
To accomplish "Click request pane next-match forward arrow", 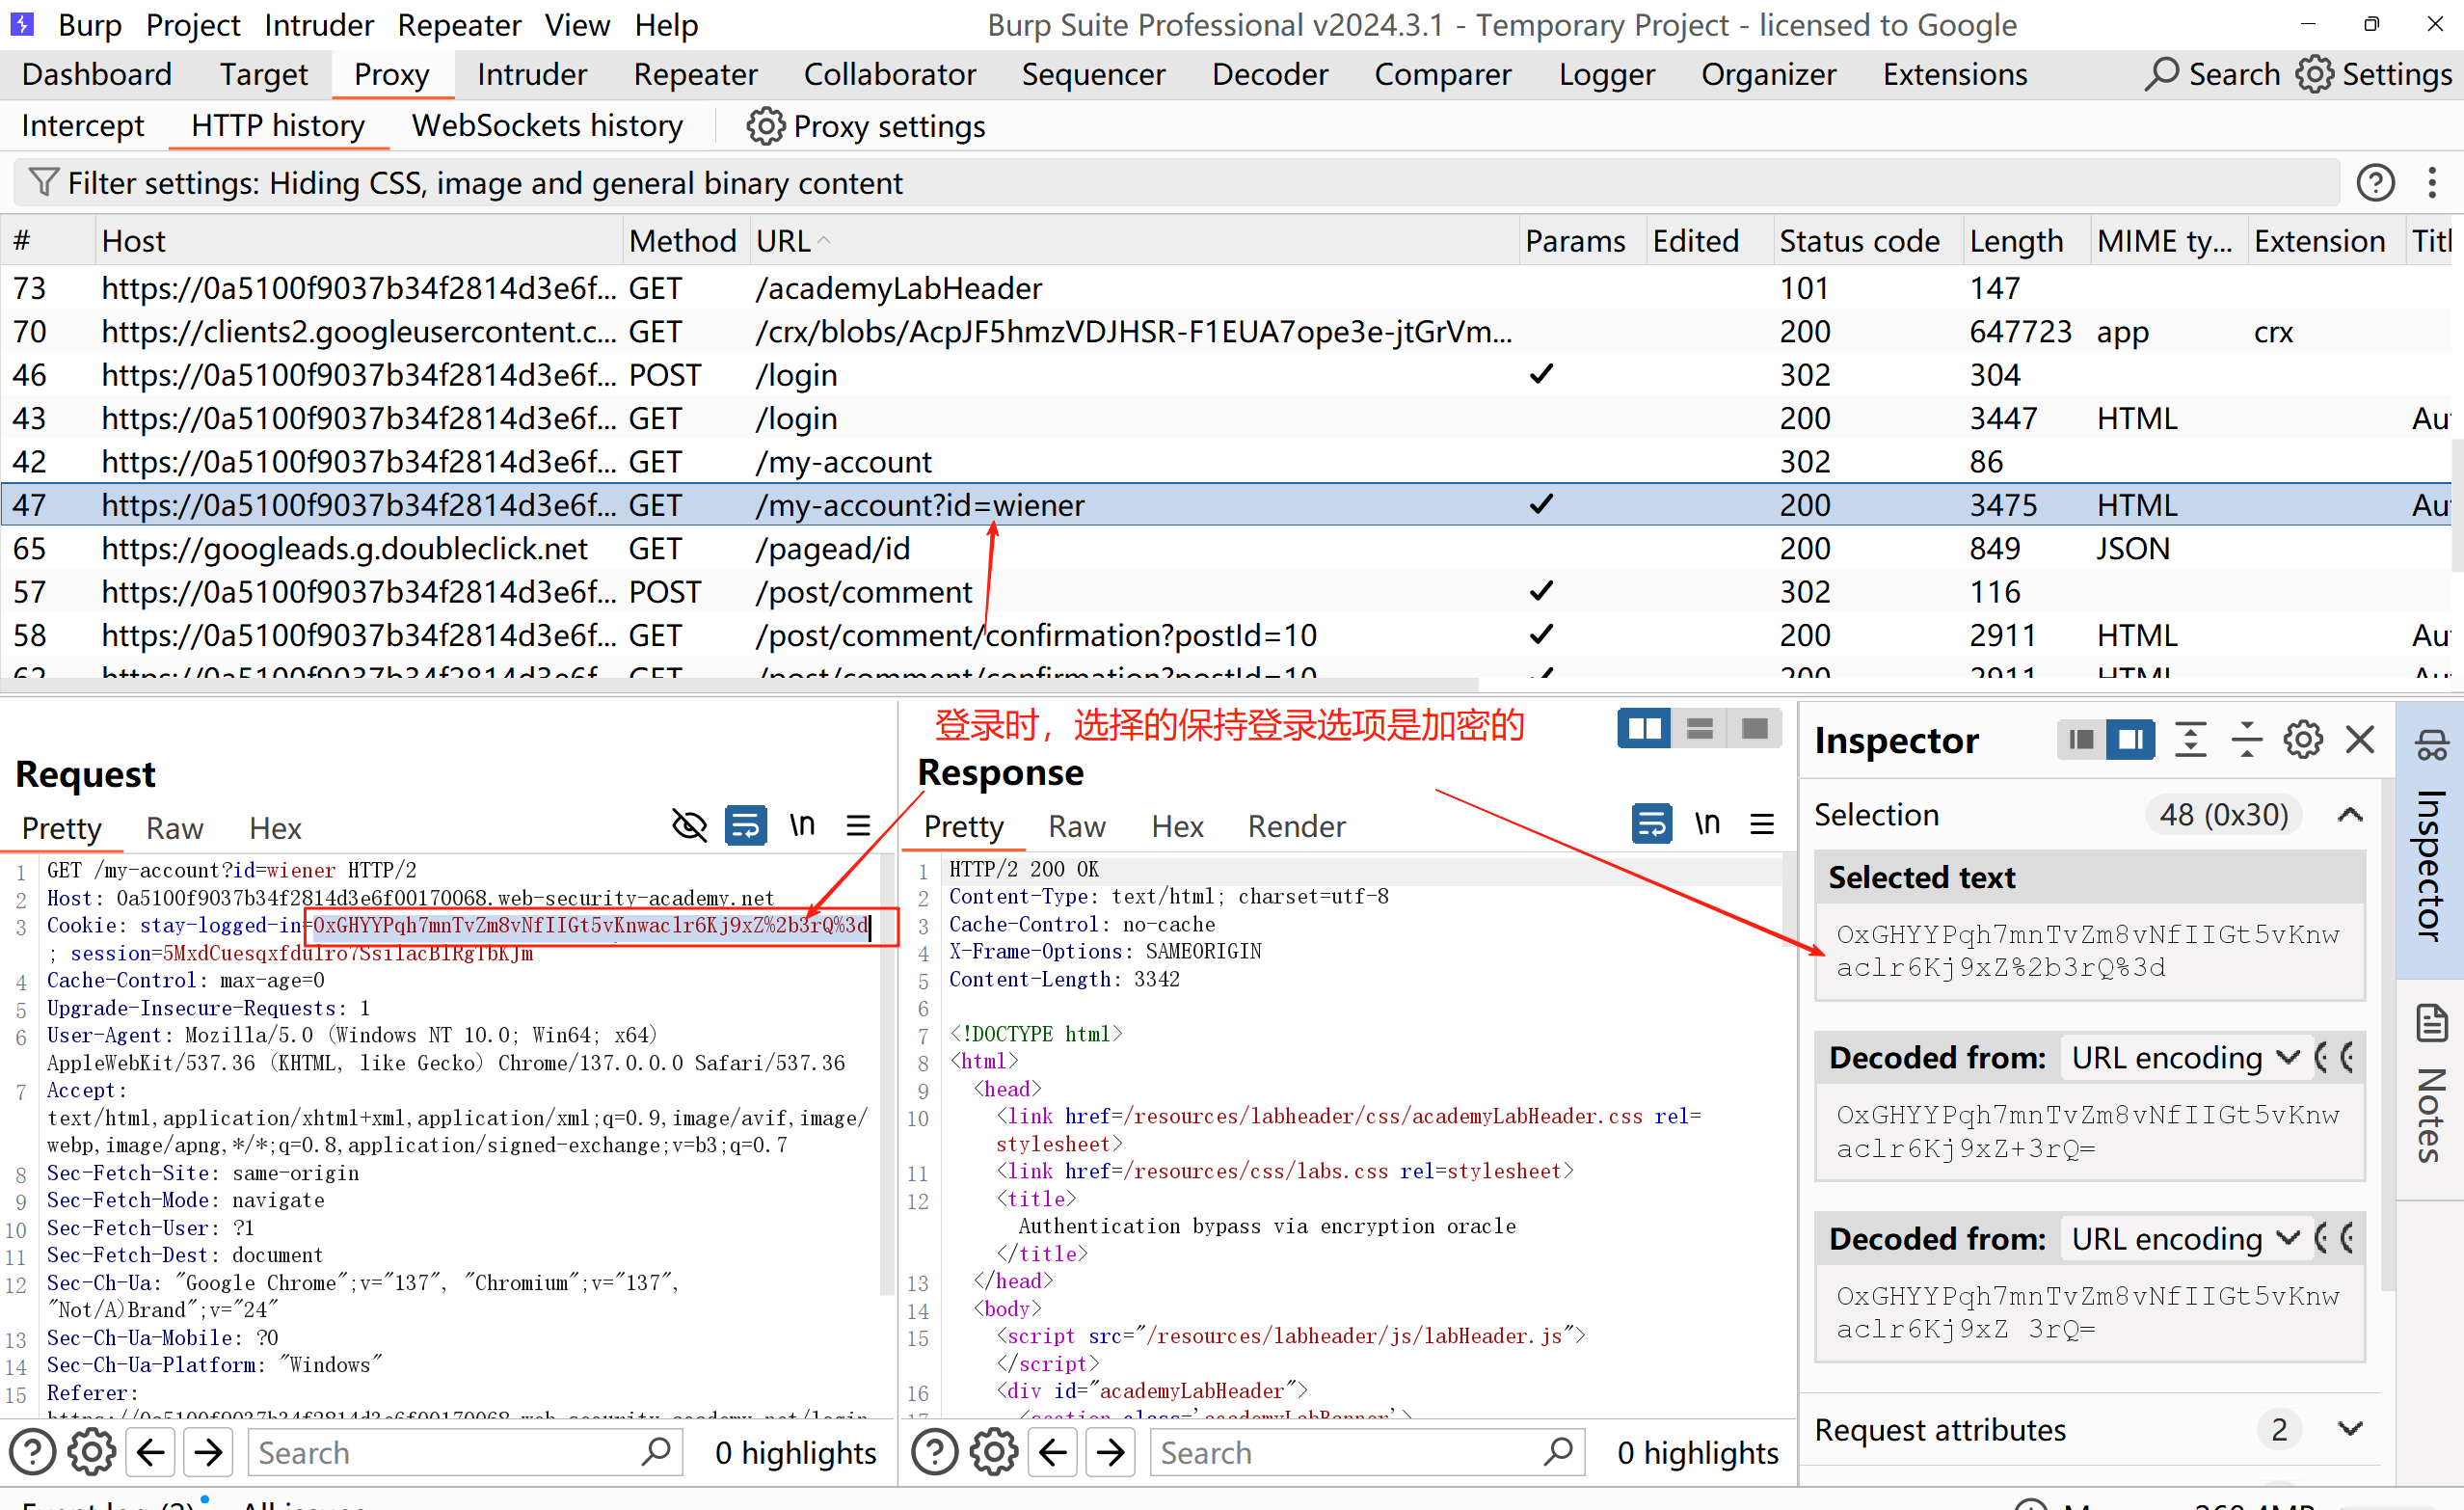I will pyautogui.click(x=209, y=1452).
